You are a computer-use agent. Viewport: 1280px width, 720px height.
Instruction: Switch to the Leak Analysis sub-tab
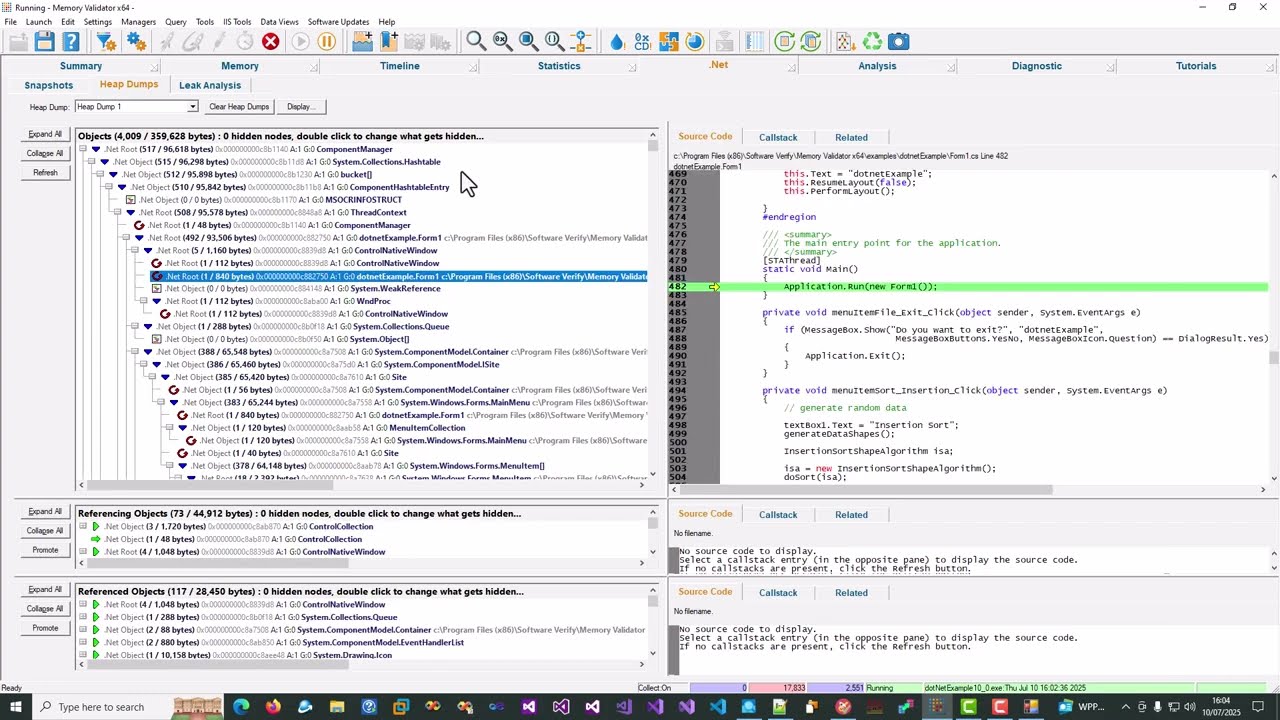[x=210, y=85]
